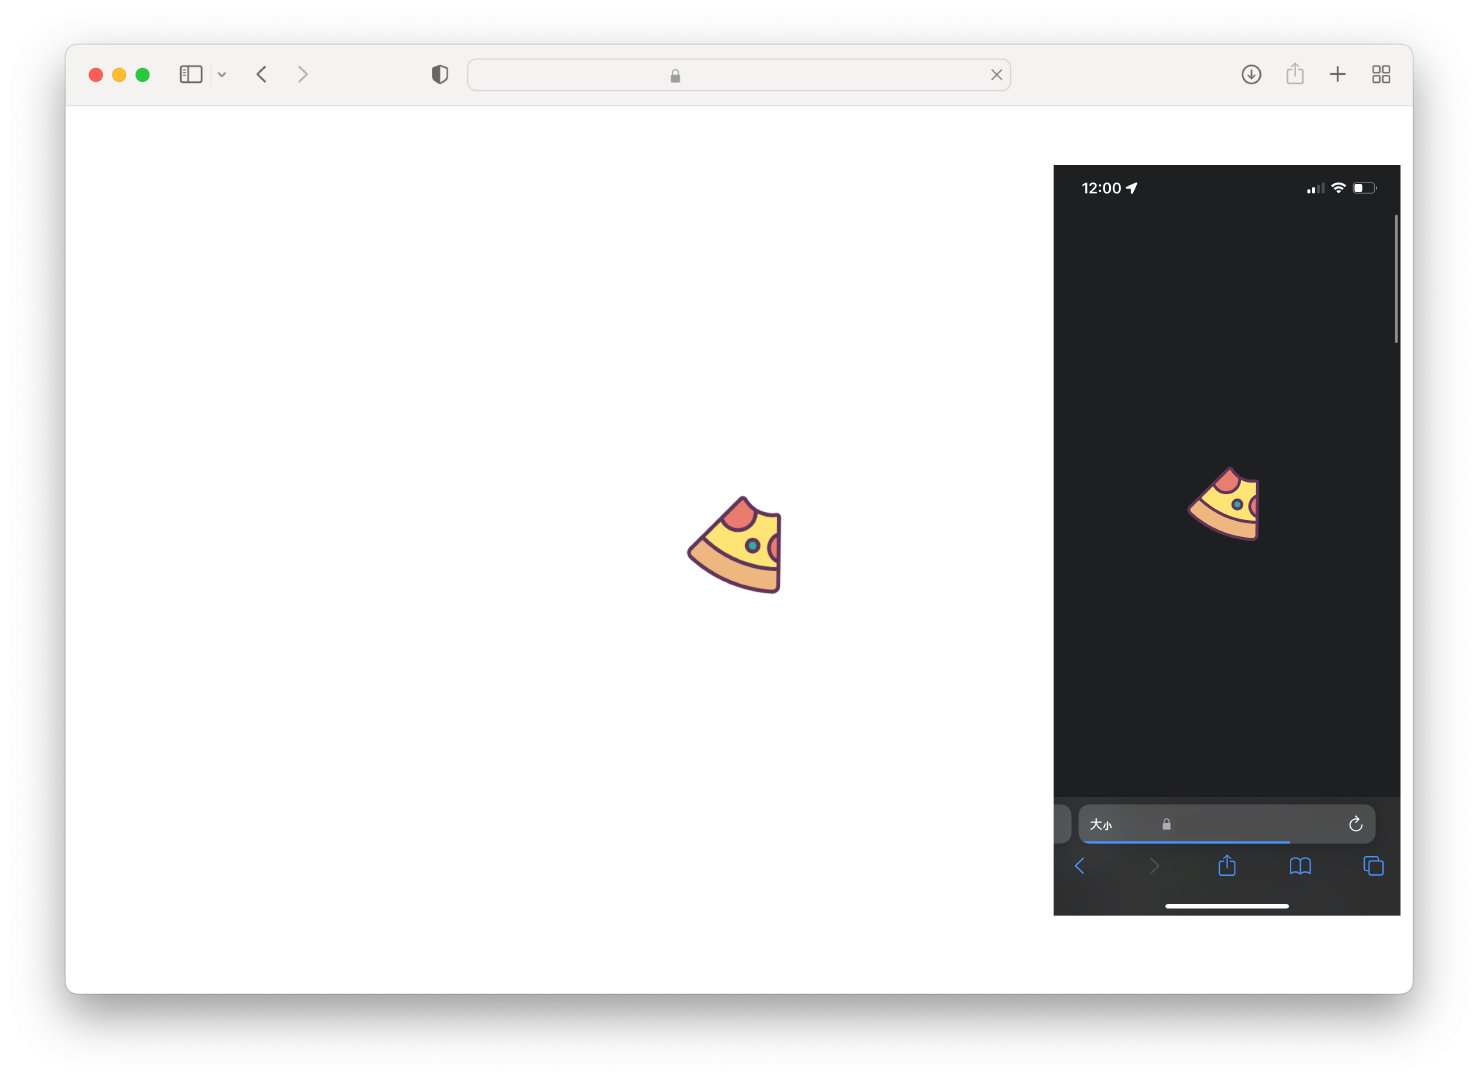Open bookmarks in the mobile toolbar
1478x1080 pixels.
(x=1300, y=866)
